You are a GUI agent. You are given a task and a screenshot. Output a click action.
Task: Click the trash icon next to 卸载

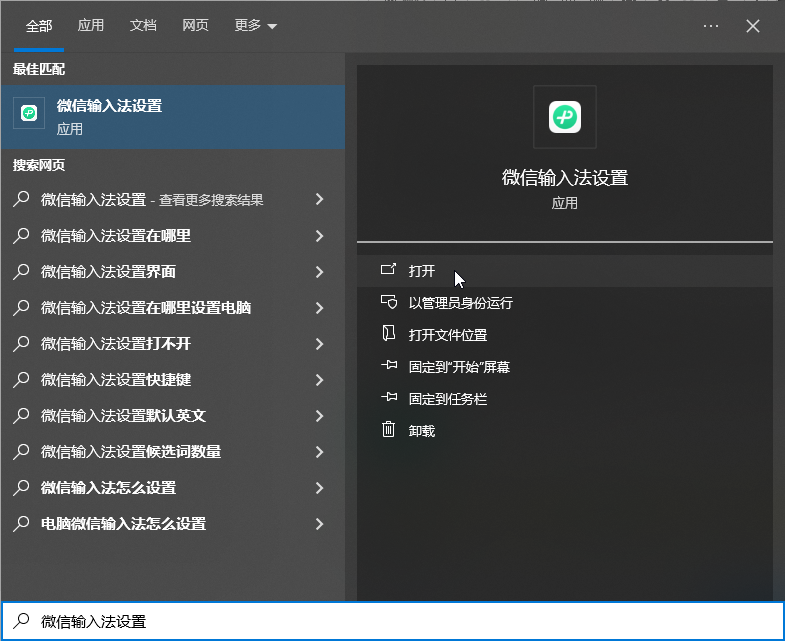coord(389,430)
